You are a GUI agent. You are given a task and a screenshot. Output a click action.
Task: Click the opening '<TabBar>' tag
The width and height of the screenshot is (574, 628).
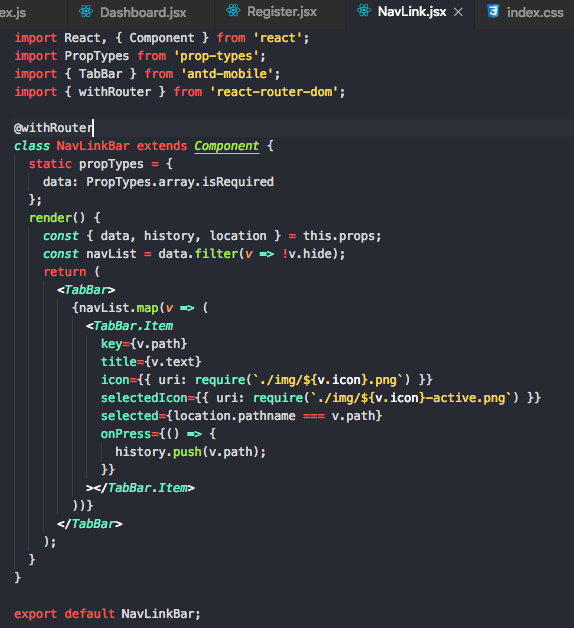pyautogui.click(x=86, y=290)
